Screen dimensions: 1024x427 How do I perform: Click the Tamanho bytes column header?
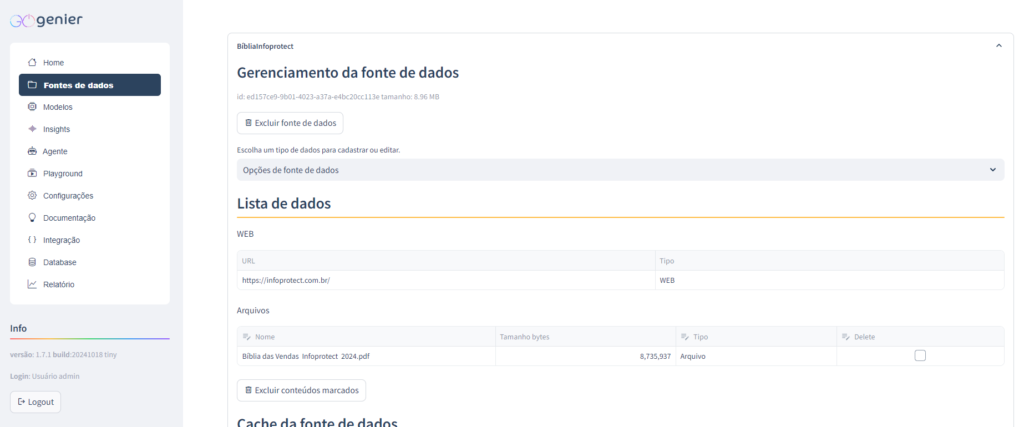(x=524, y=337)
